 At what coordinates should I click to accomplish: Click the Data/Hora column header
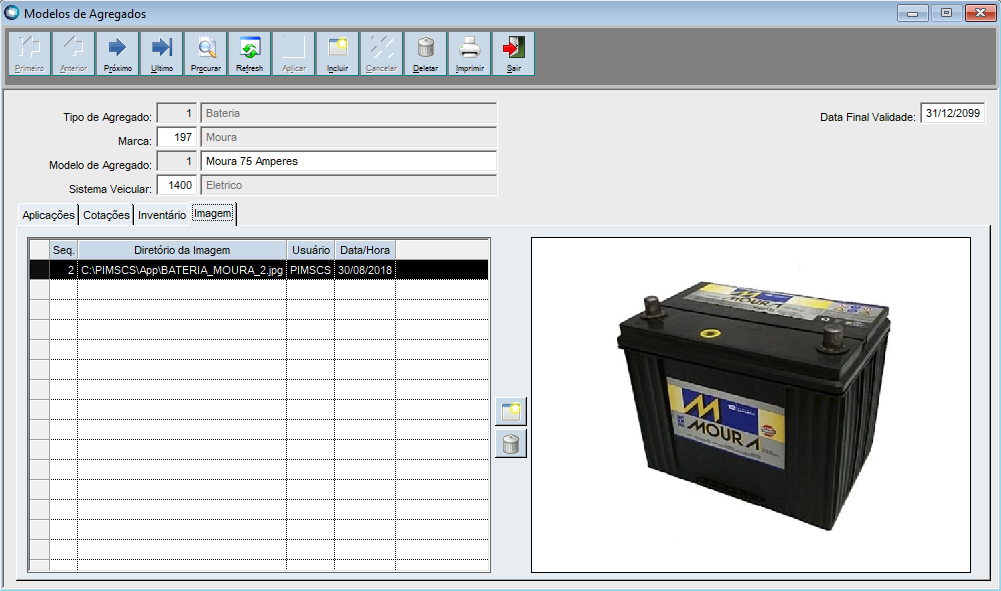tap(365, 250)
